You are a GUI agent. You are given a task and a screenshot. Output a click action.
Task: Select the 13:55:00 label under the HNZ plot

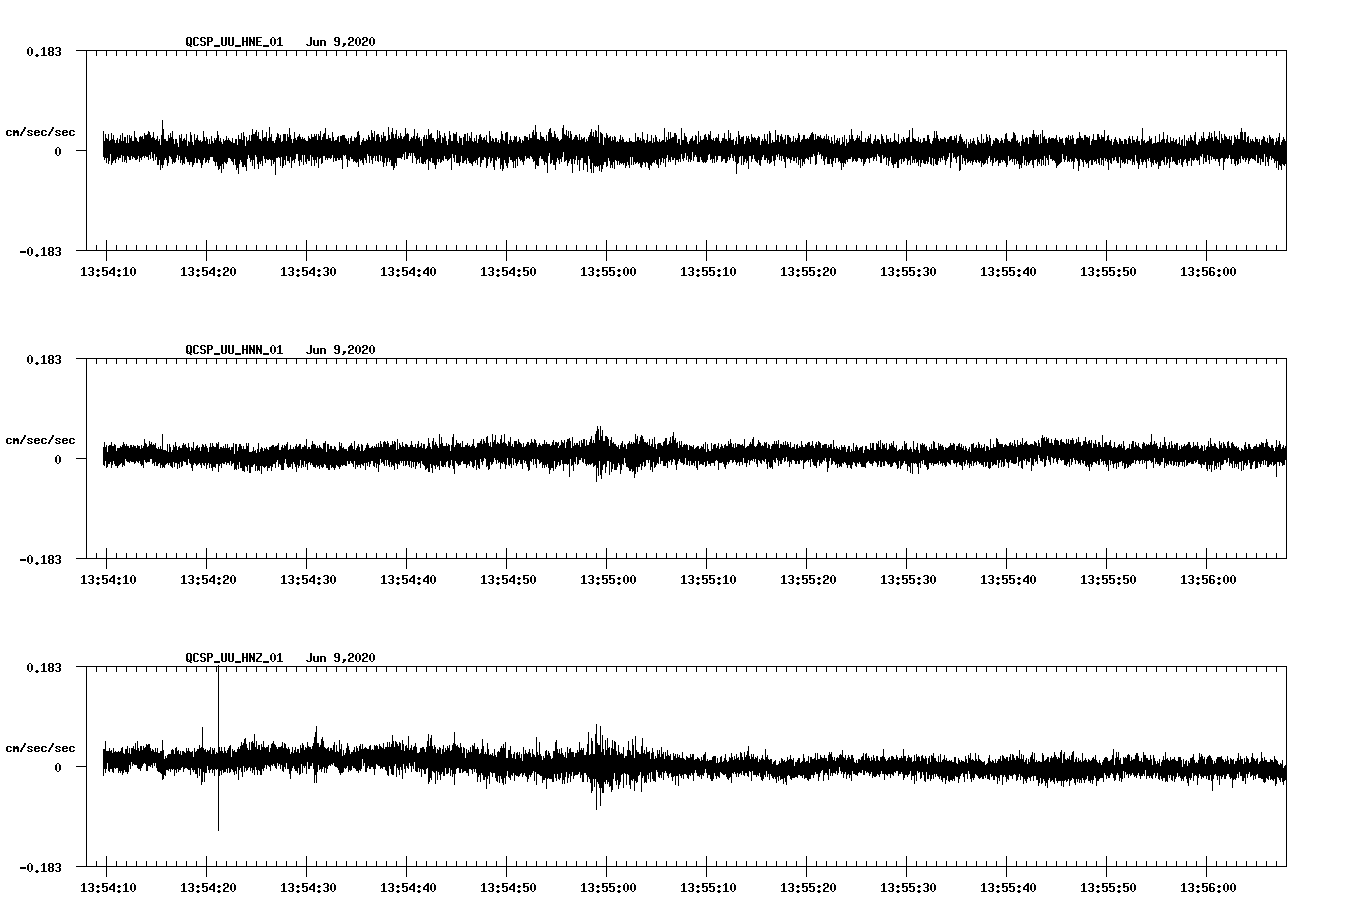click(x=607, y=888)
